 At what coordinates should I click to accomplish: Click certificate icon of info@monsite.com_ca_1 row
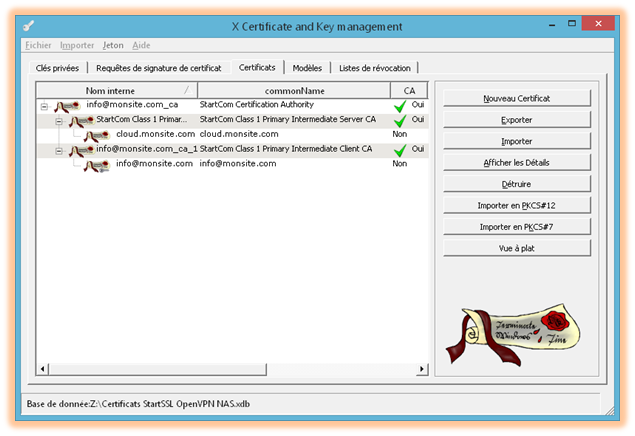81,150
